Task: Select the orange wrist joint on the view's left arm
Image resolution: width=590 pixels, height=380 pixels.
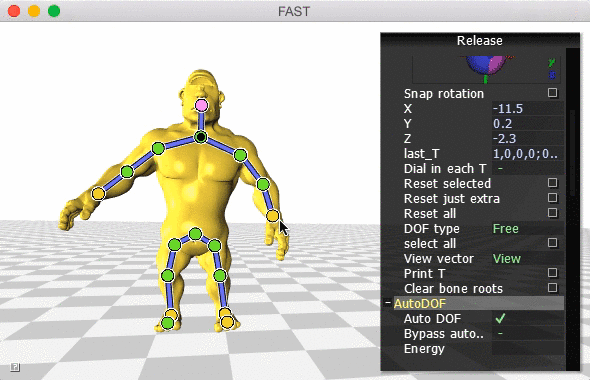Action: [x=98, y=194]
